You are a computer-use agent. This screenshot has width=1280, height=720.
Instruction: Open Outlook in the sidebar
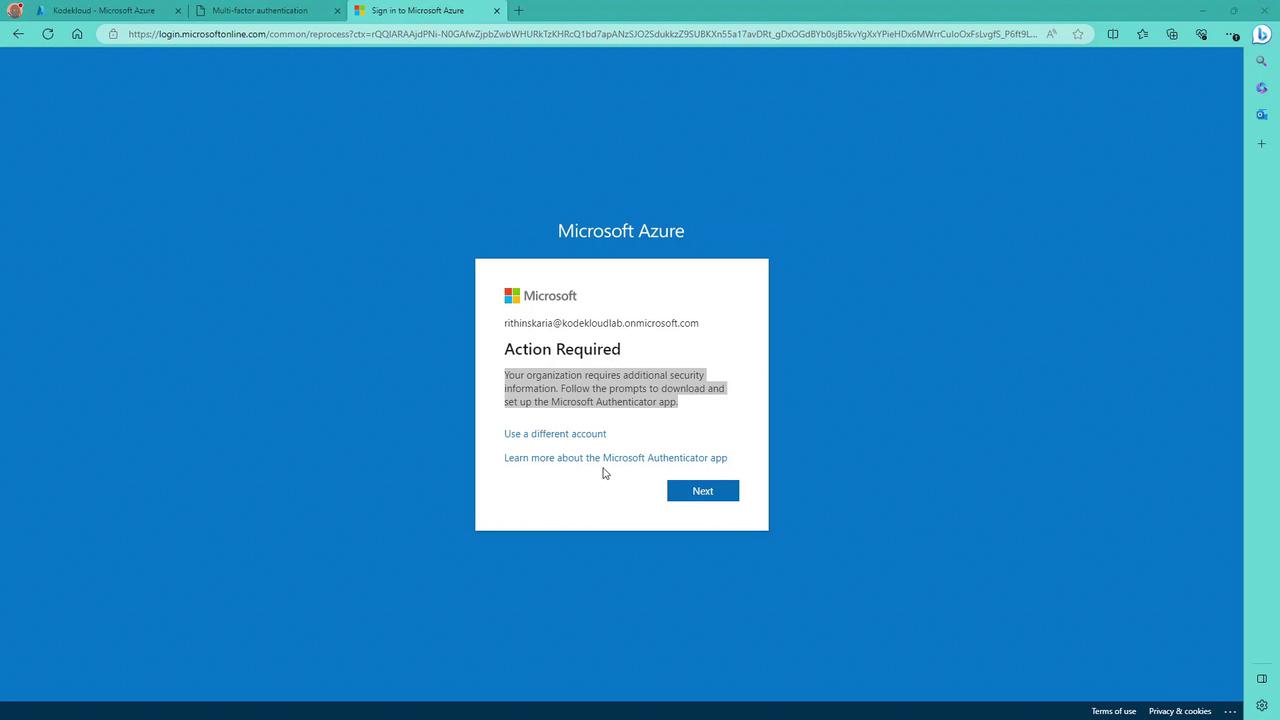point(1262,115)
